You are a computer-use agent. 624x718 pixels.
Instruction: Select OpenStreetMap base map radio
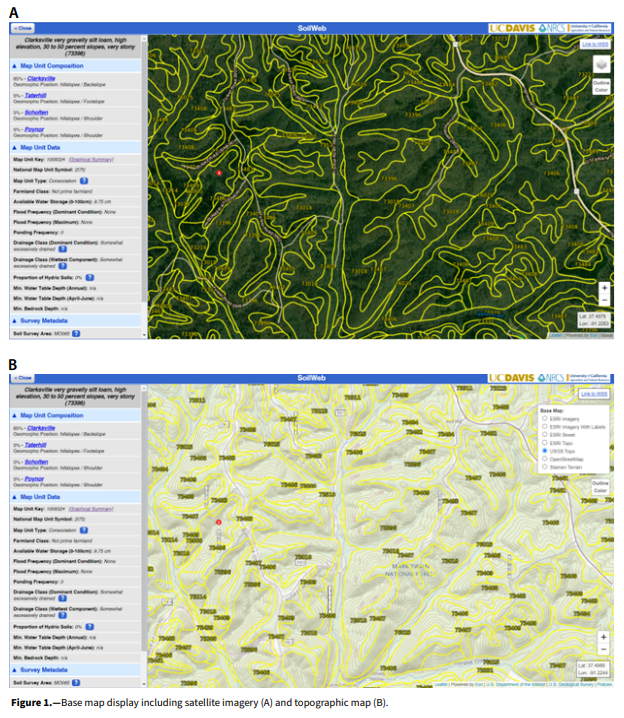[x=545, y=459]
